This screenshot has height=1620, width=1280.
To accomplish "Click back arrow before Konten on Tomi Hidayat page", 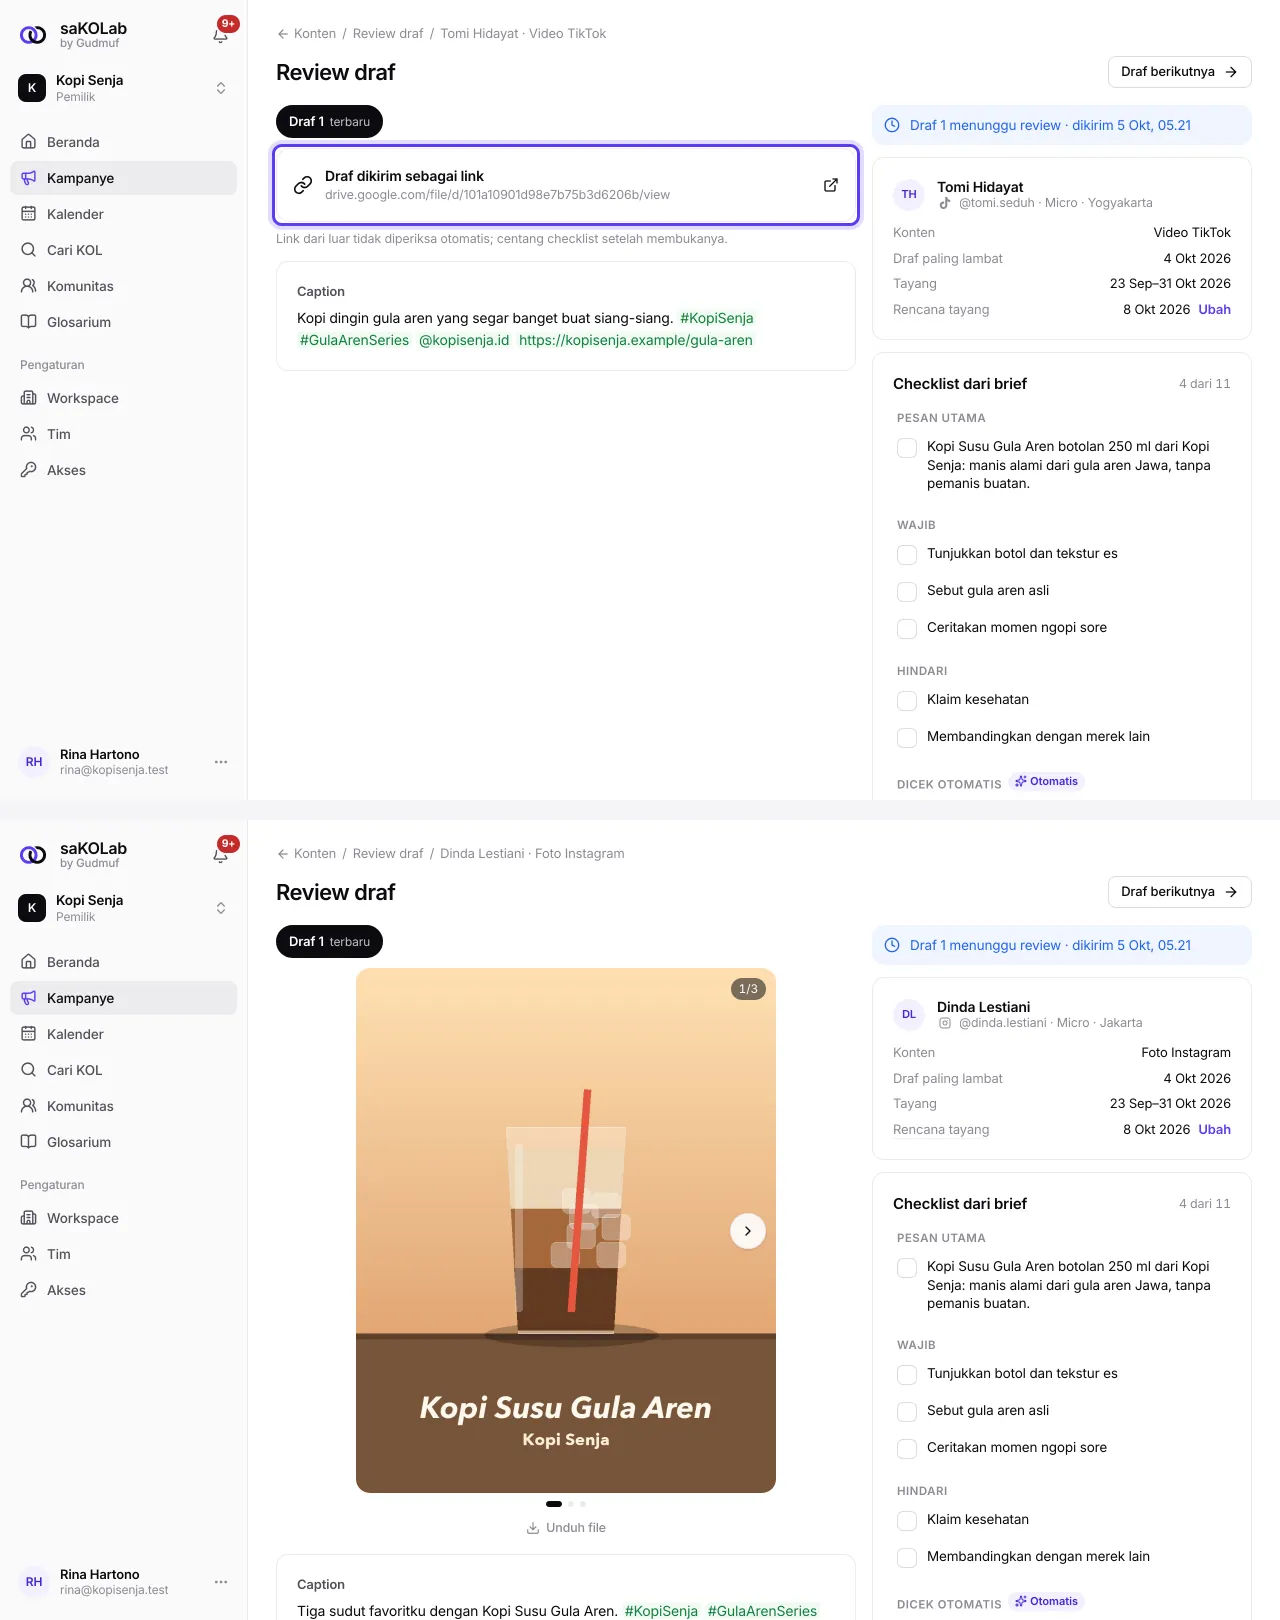I will 283,34.
